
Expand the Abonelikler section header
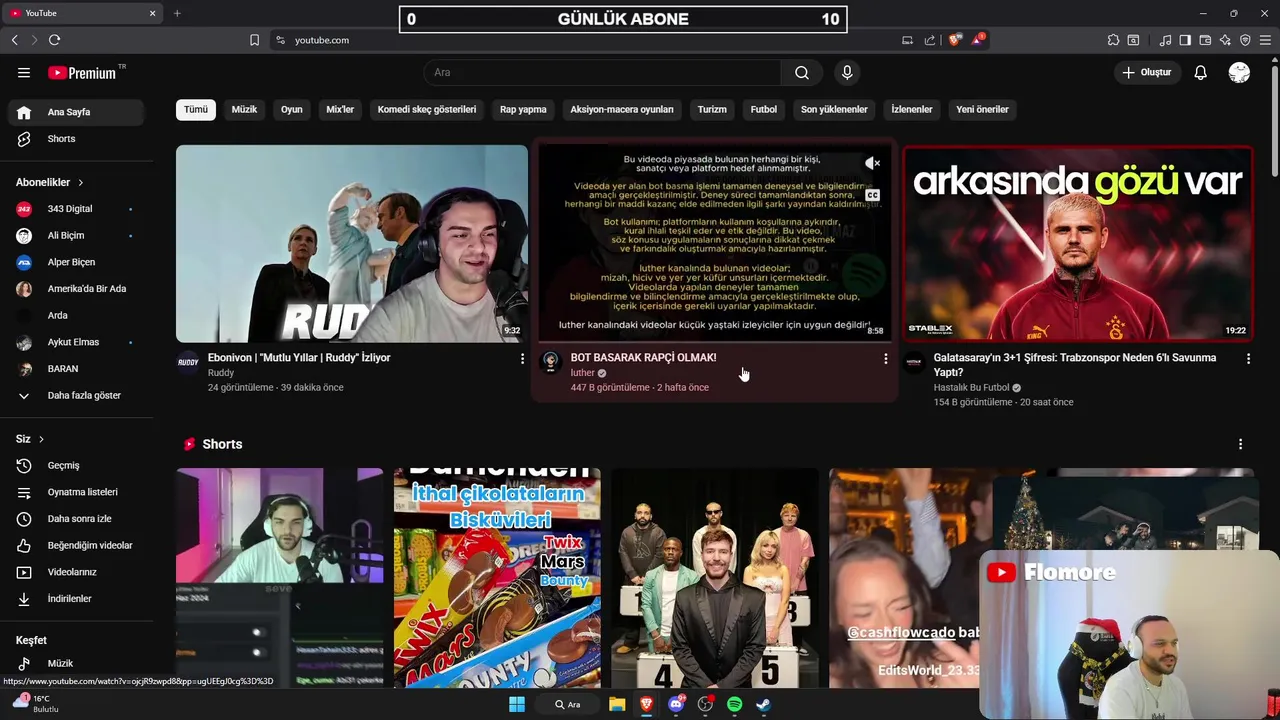pos(50,182)
